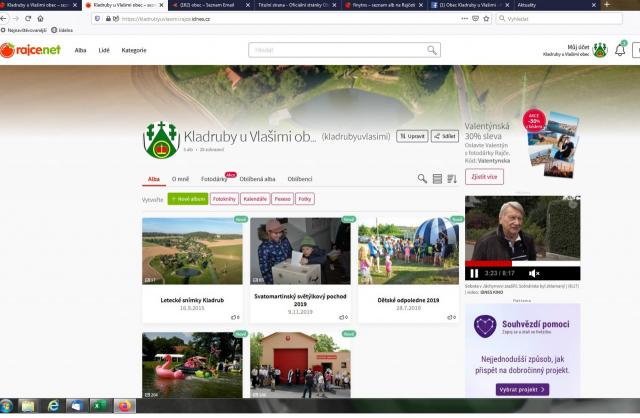Click the search albums magnifier icon
Viewport: 640px width, 418px height.
422,179
